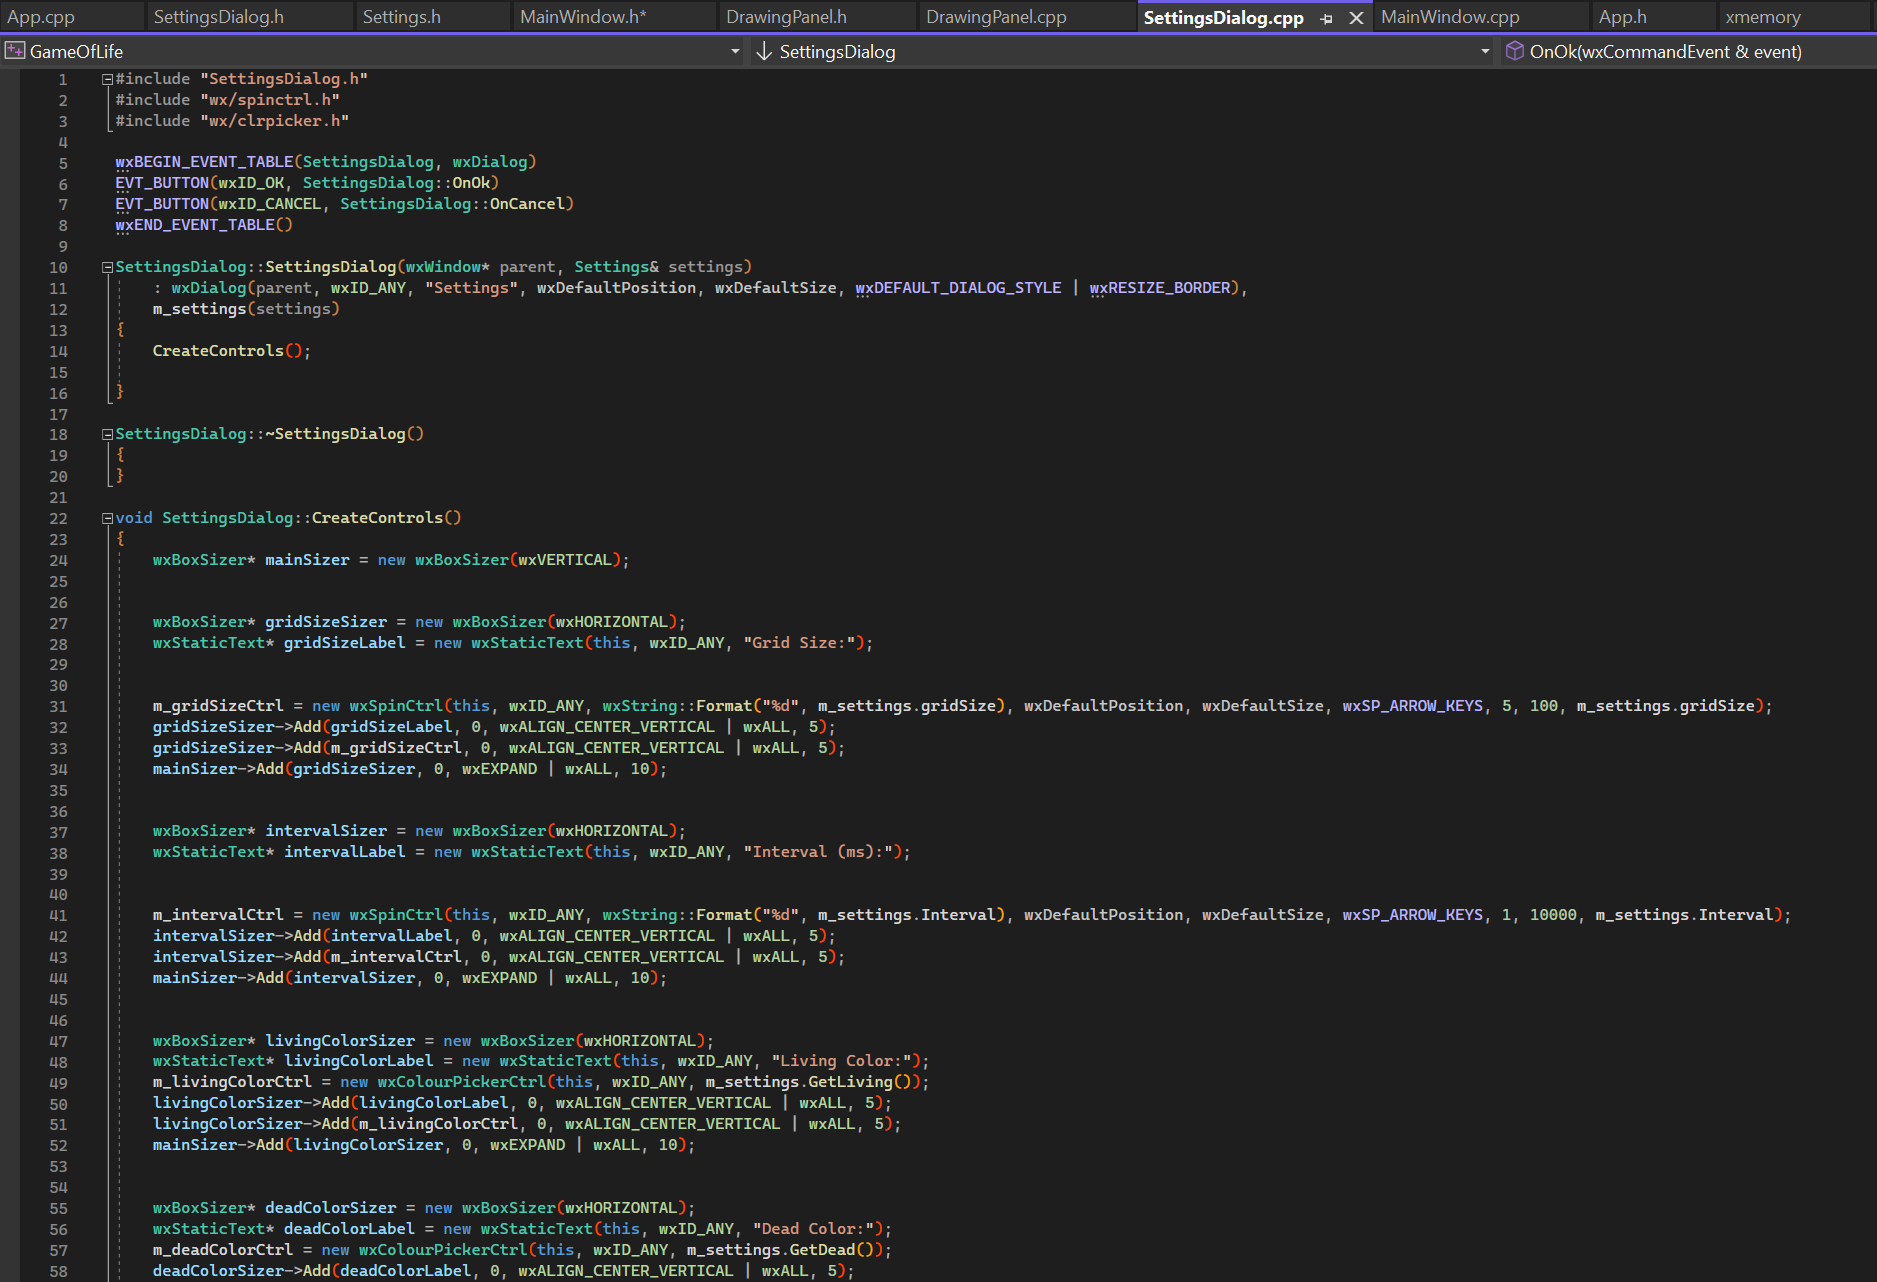Collapse the #include block at line 1
Image resolution: width=1877 pixels, height=1282 pixels.
[x=107, y=79]
